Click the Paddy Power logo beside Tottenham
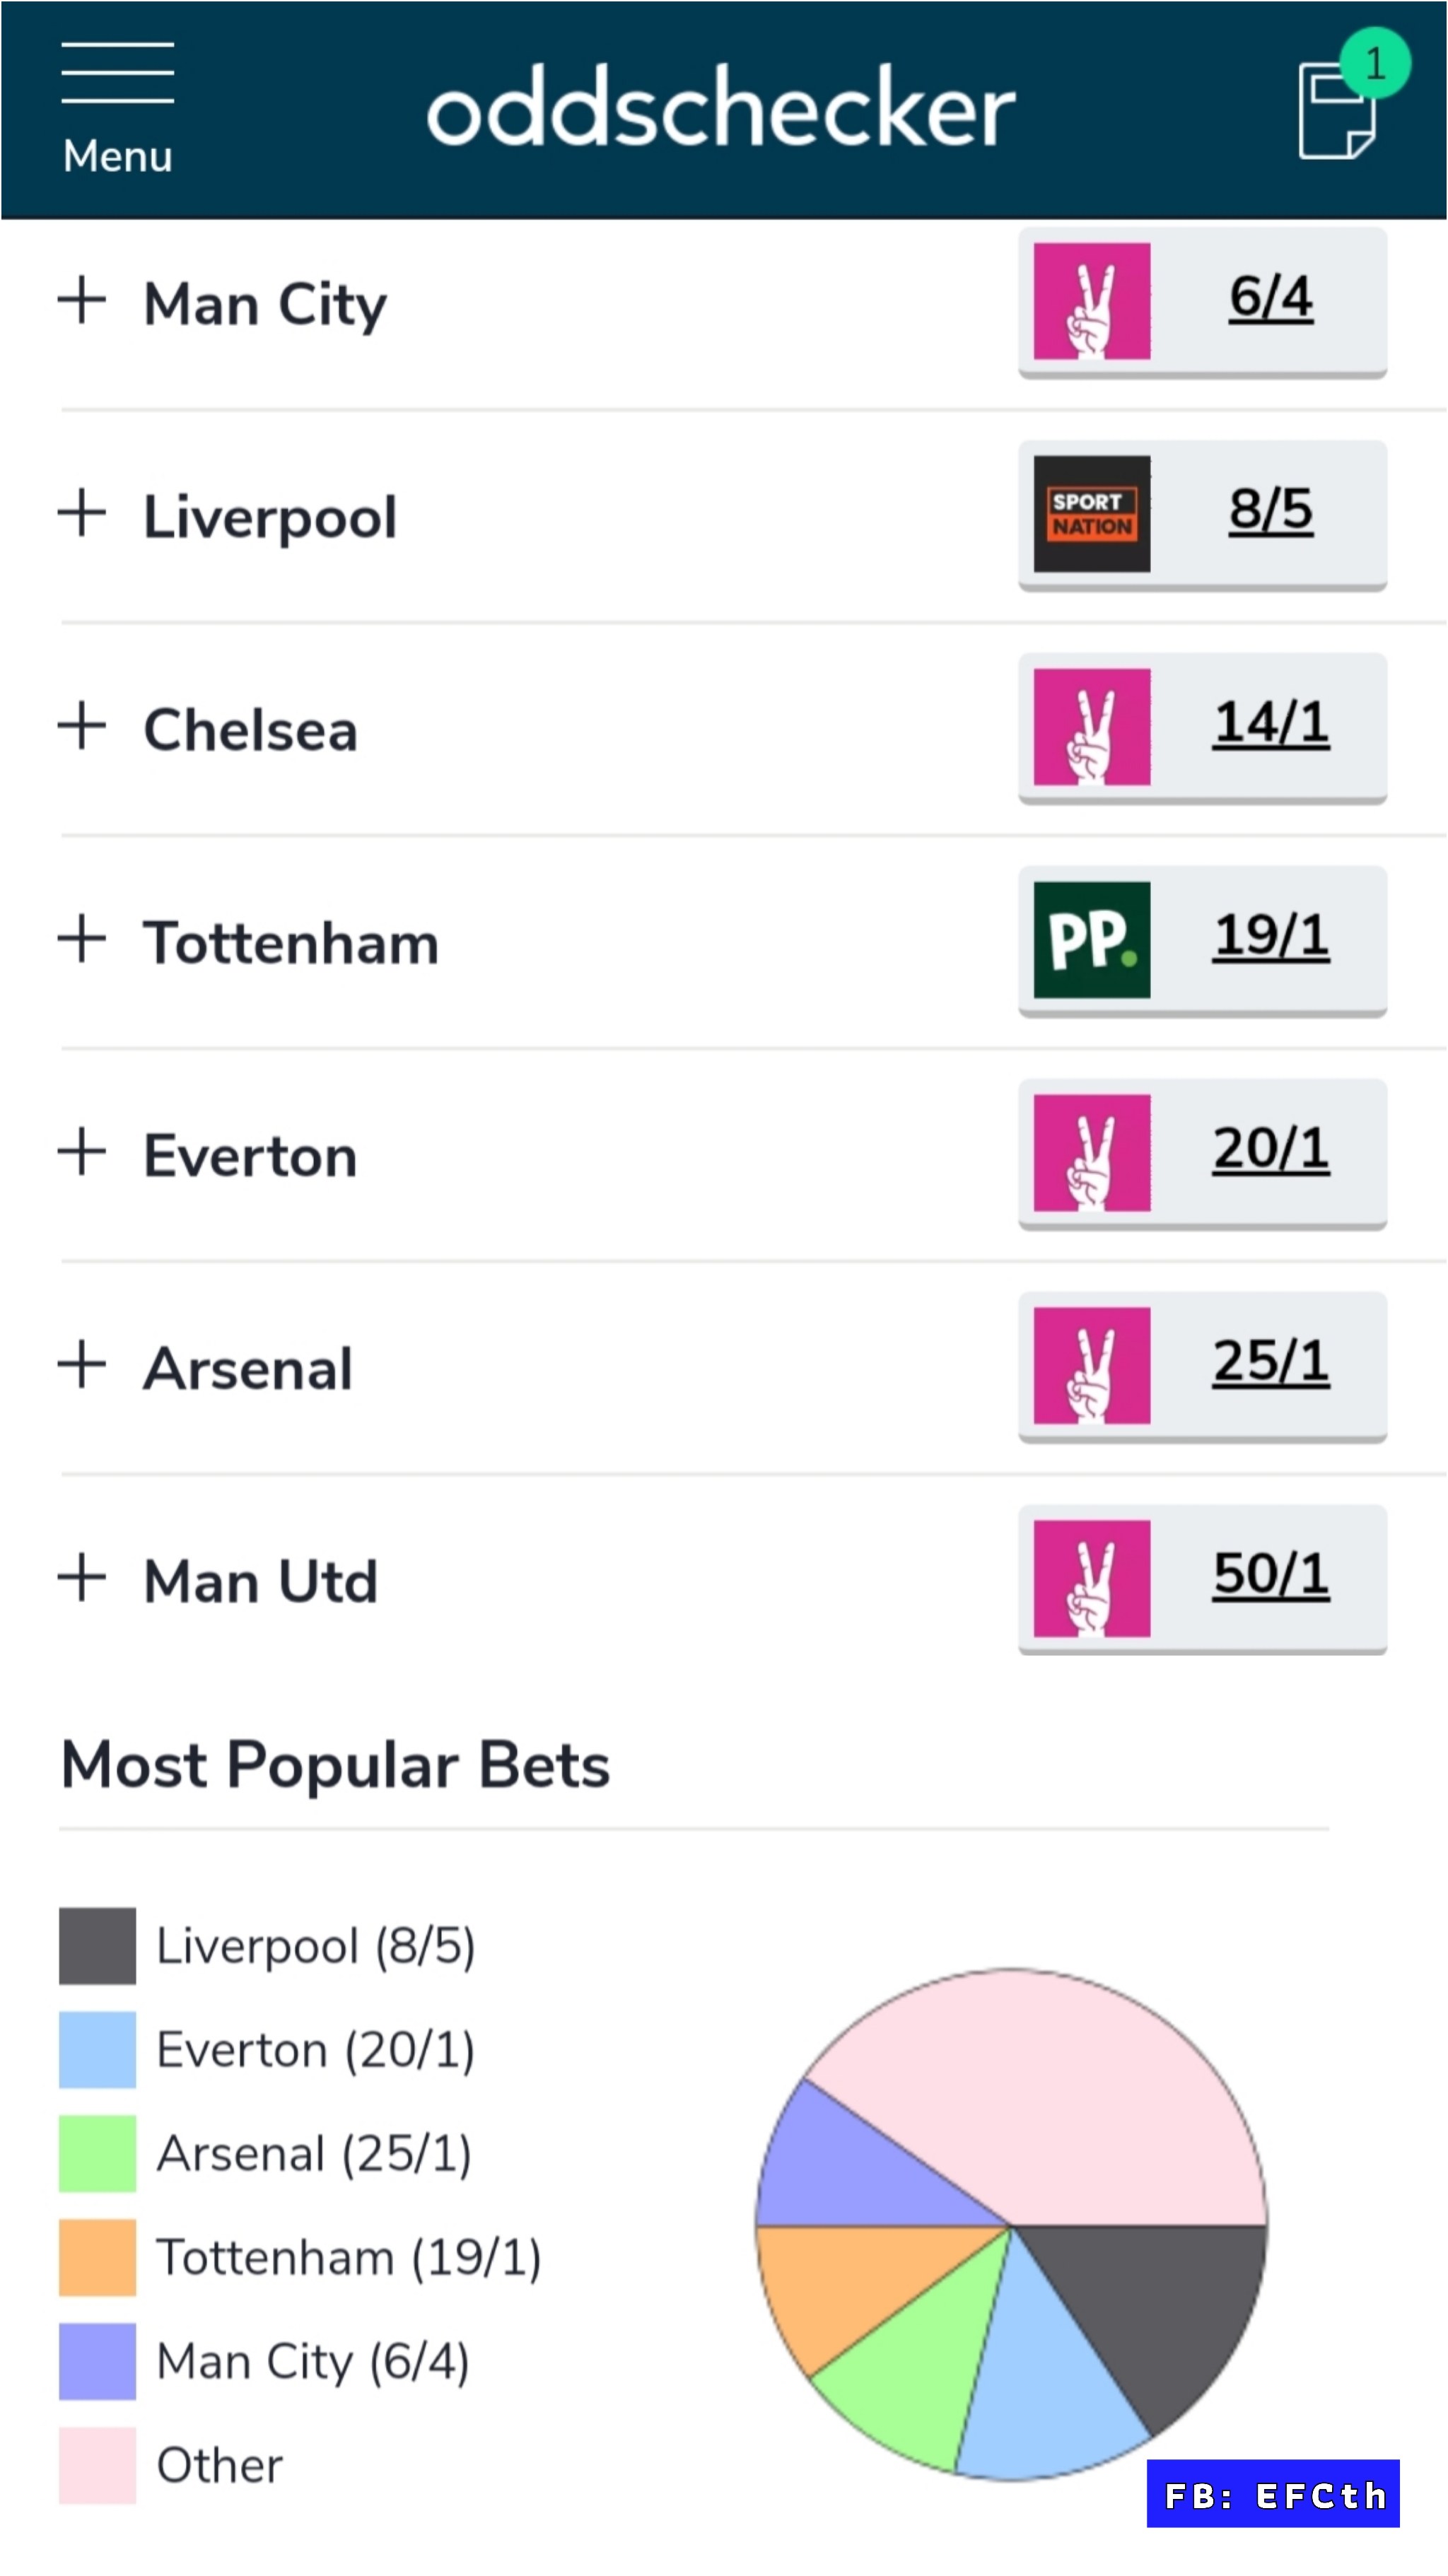Viewport: 1448px width, 2576px height. (1090, 940)
